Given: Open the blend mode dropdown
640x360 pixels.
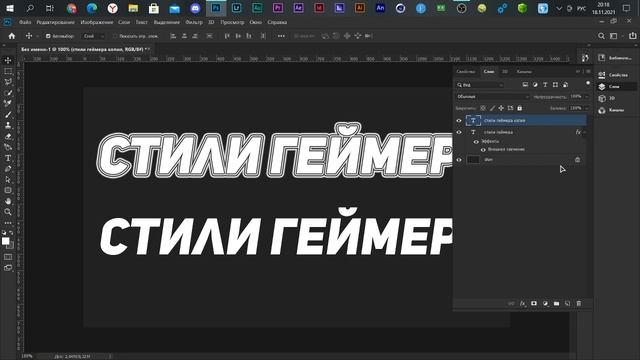Looking at the screenshot, I should [x=493, y=97].
